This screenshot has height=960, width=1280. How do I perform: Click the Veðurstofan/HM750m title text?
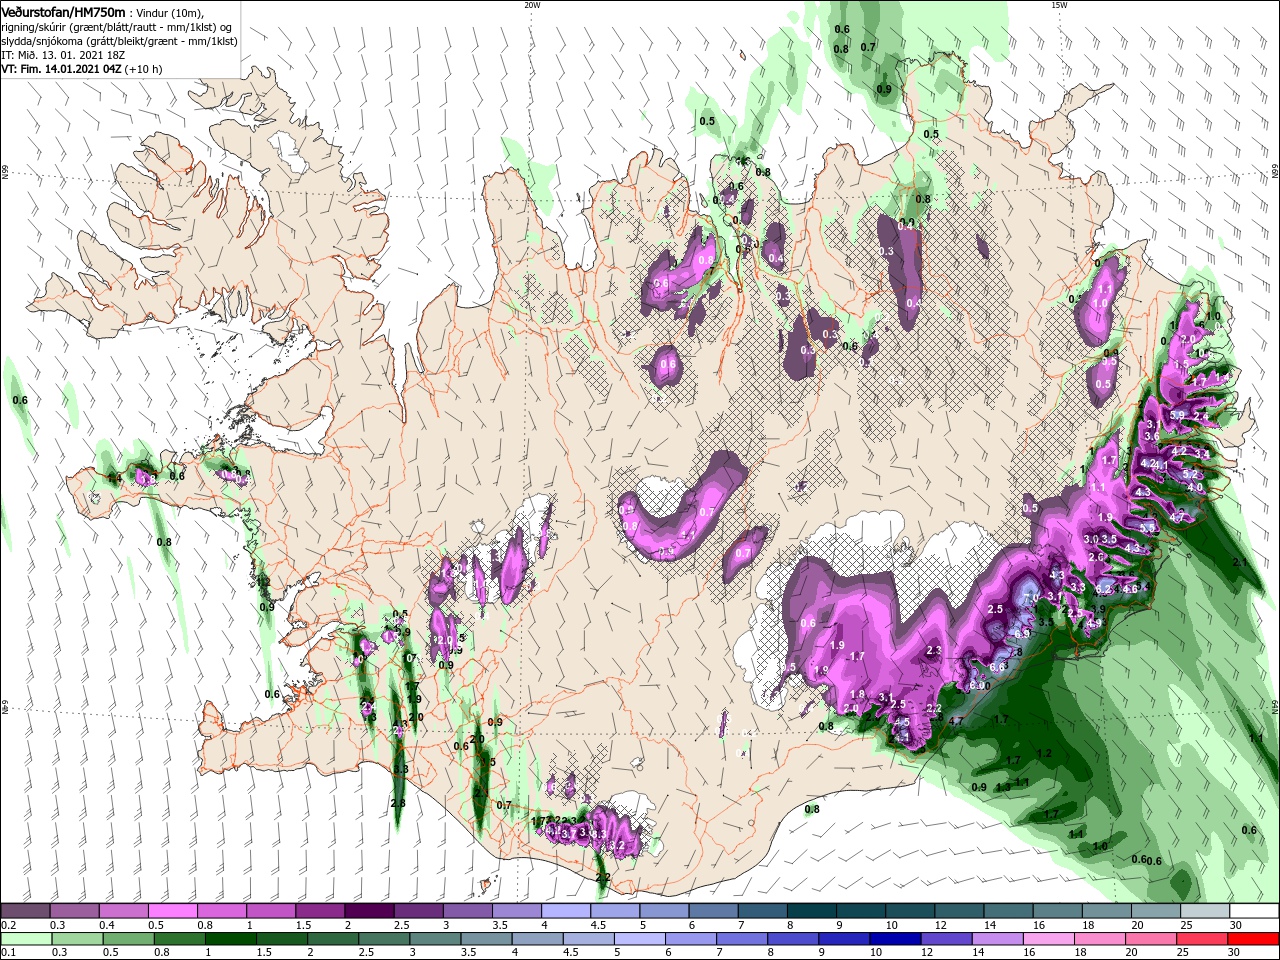63,12
